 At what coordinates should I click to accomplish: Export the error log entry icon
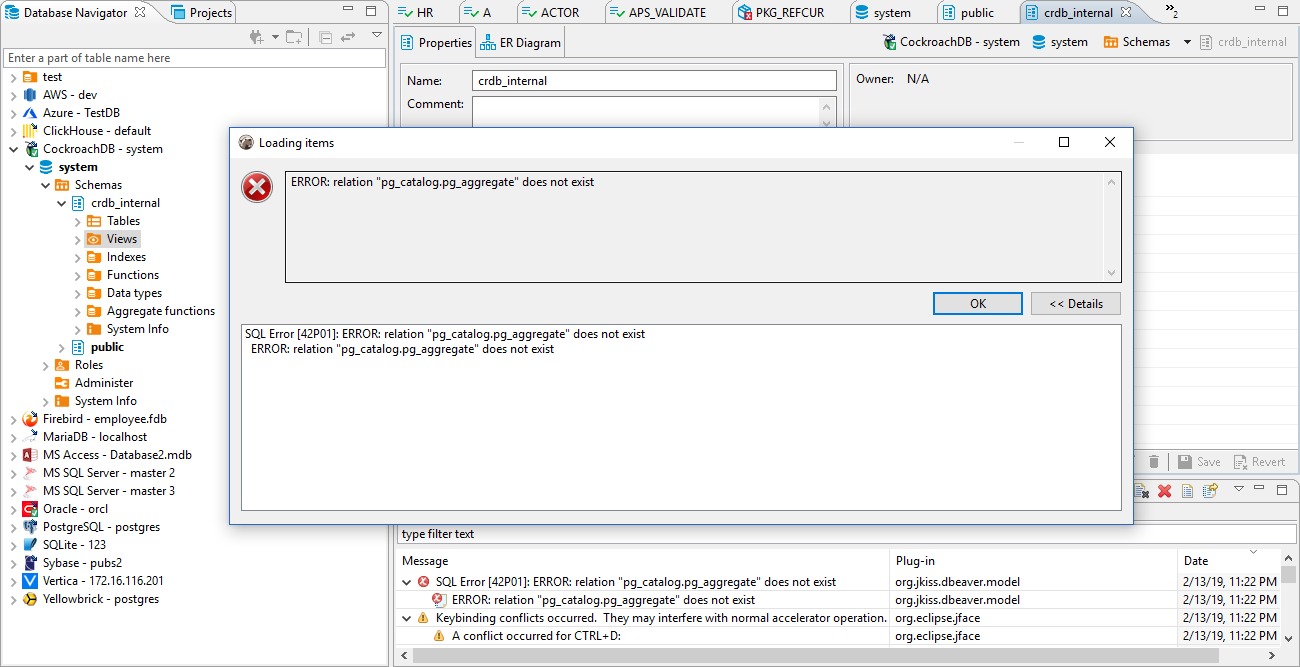tap(1209, 489)
